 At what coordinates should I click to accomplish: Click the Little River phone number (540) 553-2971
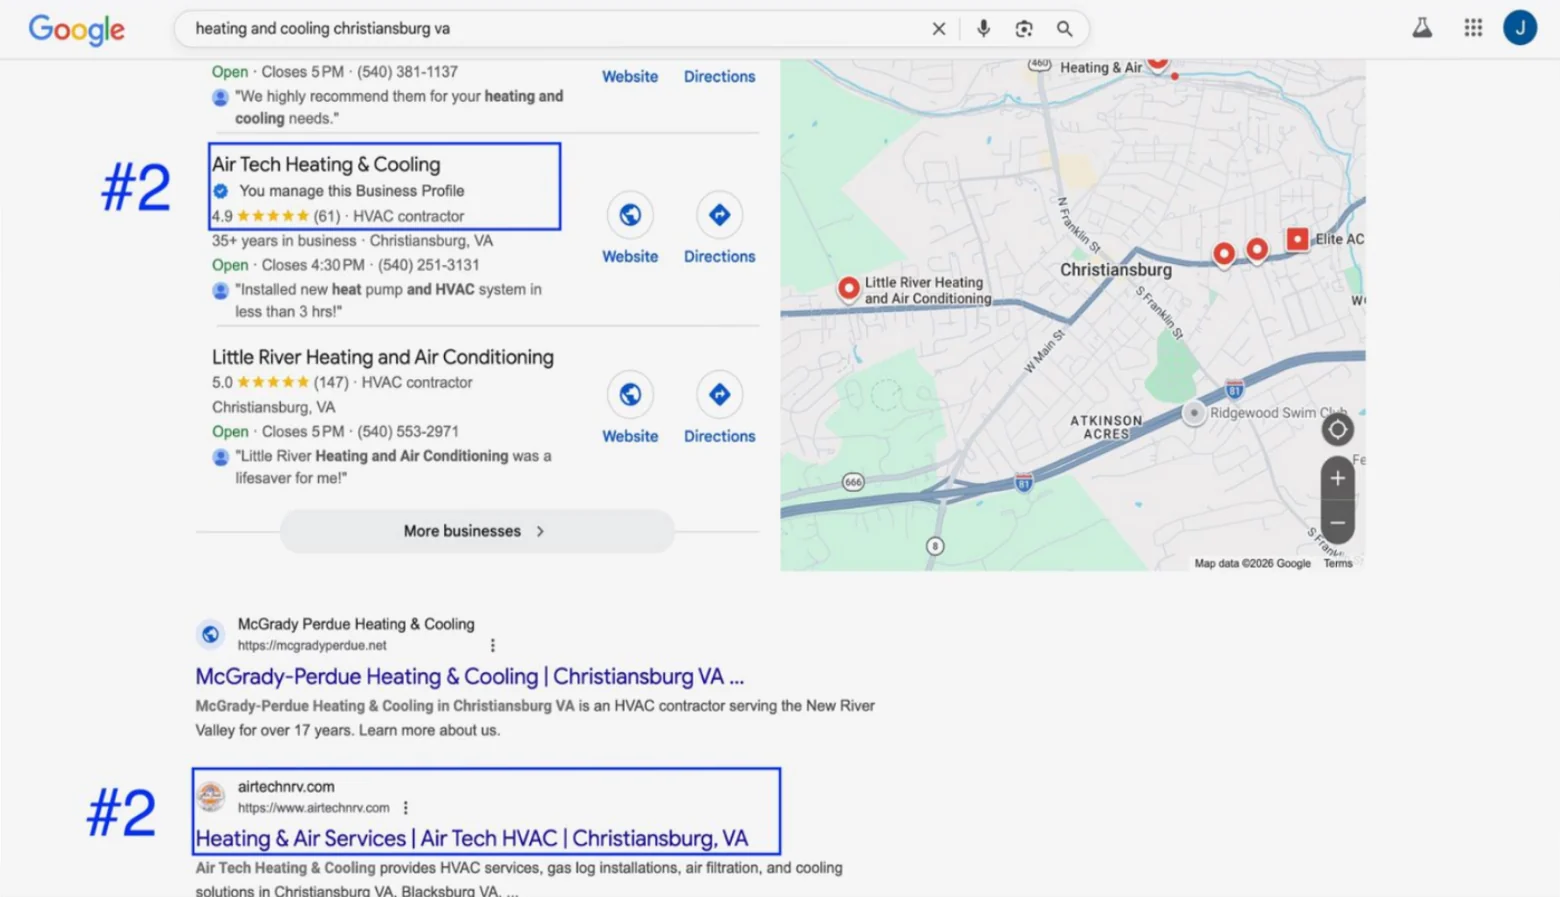point(408,432)
